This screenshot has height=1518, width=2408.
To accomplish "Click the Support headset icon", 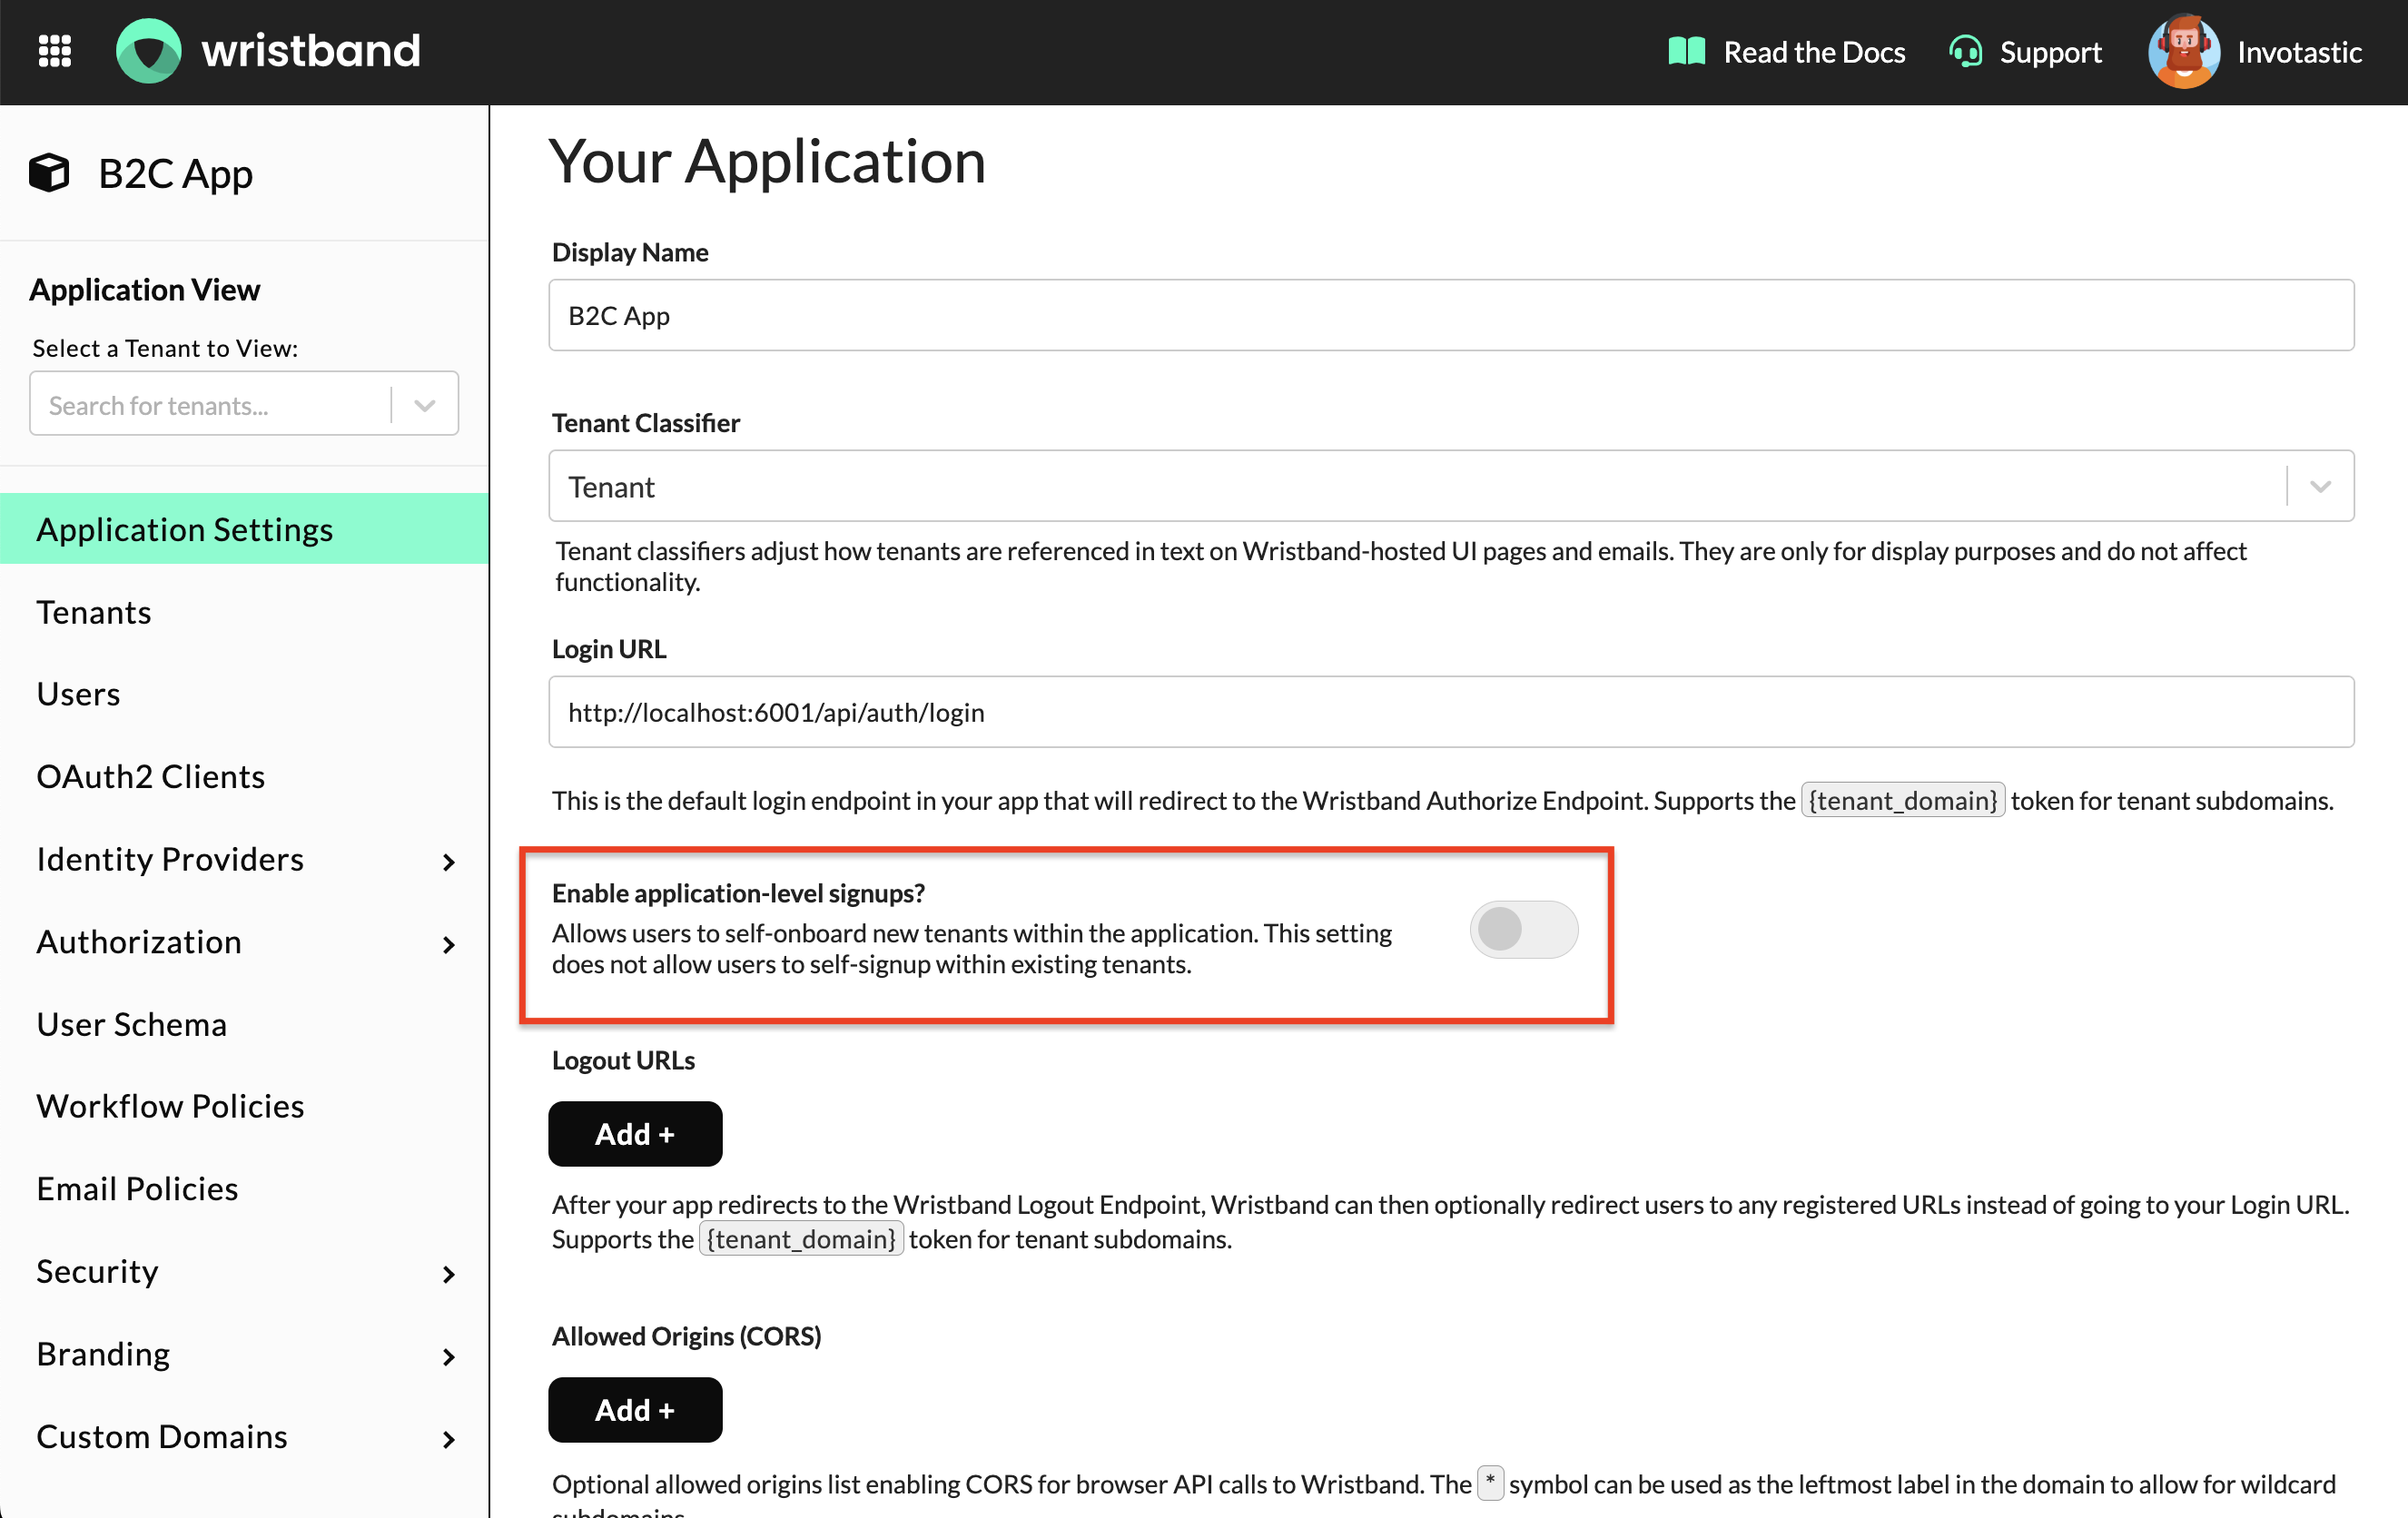I will pos(1964,51).
